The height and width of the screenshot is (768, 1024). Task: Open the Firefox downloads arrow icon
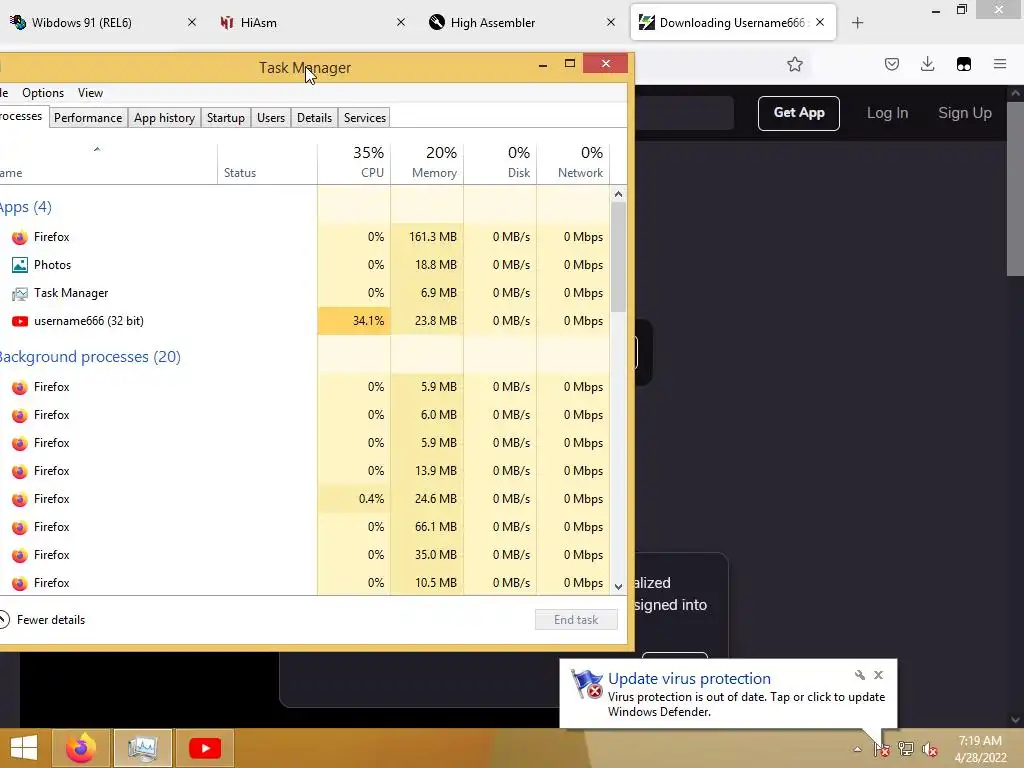pyautogui.click(x=927, y=64)
